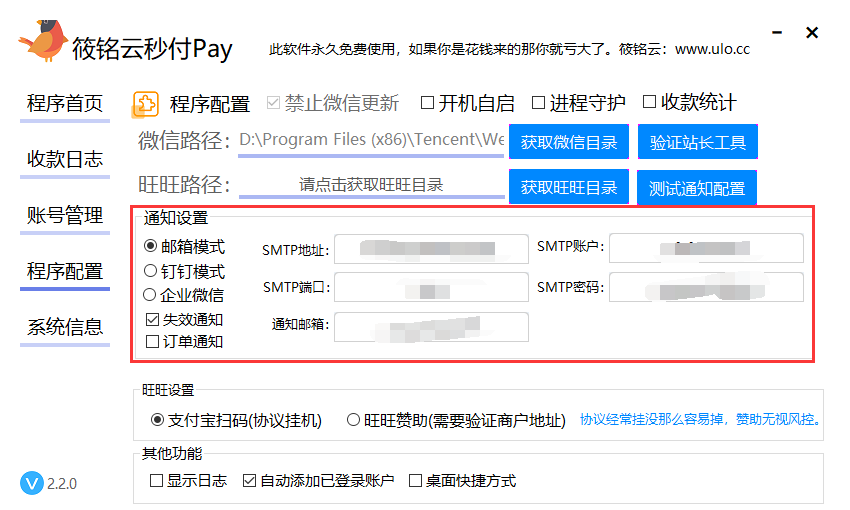
Task: Click the blue V version icon
Action: [31, 483]
